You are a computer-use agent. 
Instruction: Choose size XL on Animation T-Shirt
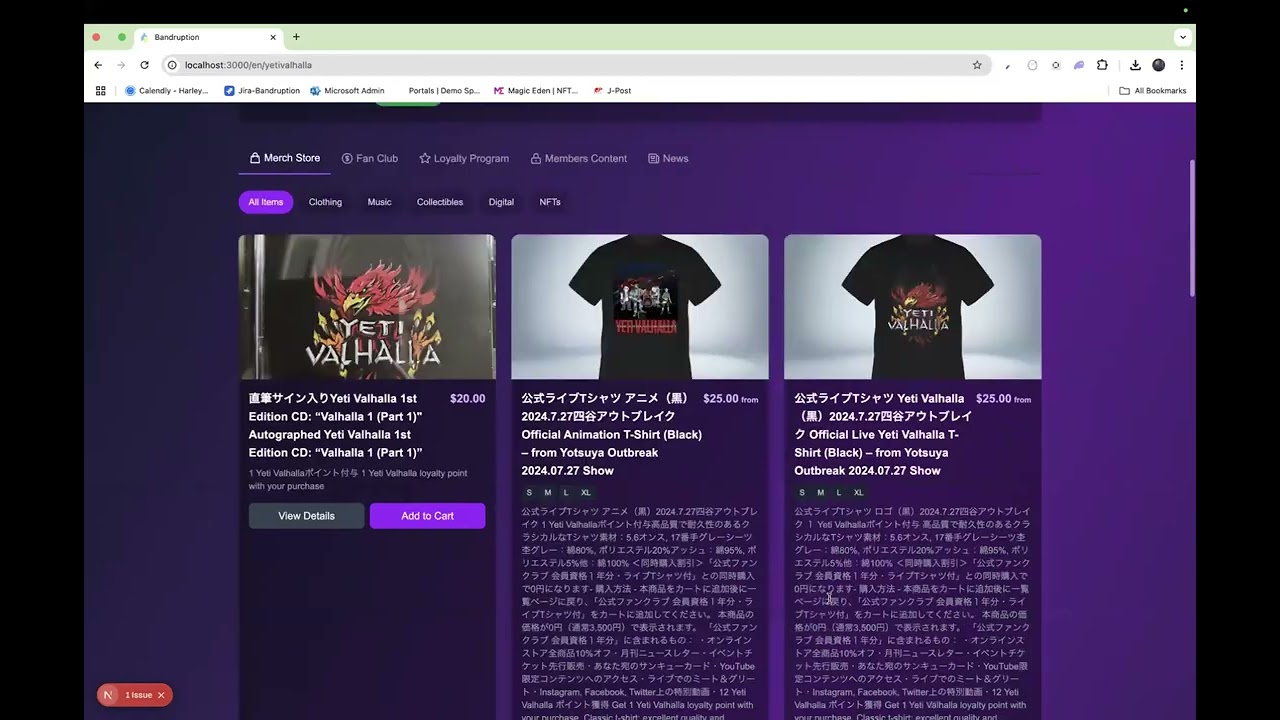tap(586, 492)
